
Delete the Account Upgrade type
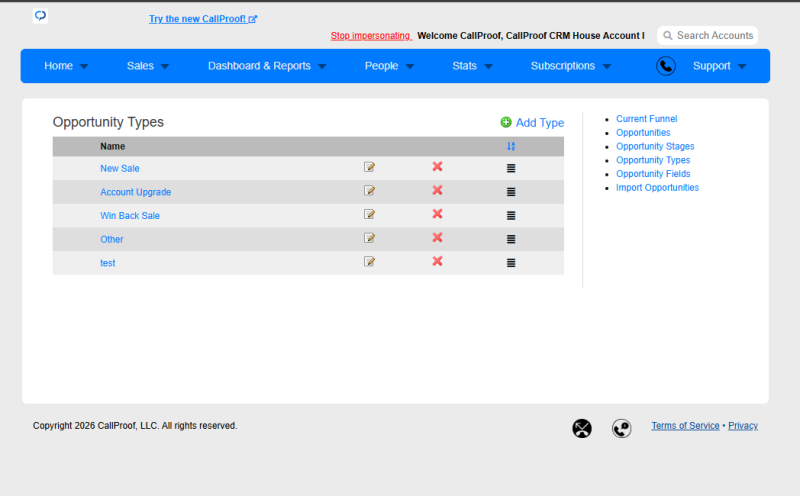[x=437, y=190]
